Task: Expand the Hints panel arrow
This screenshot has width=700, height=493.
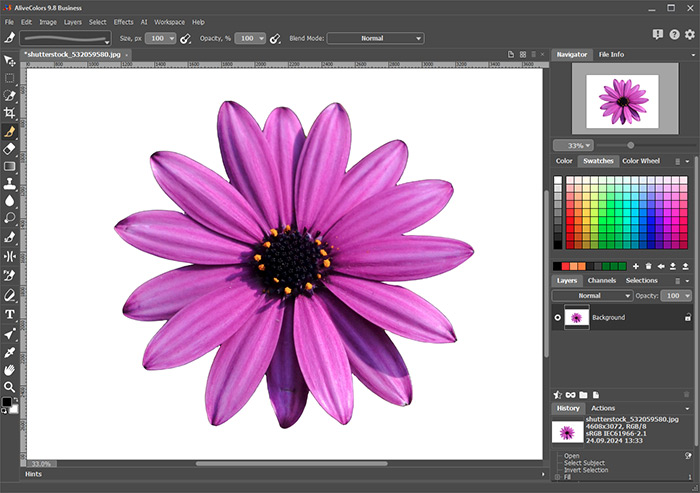Action: [543, 474]
